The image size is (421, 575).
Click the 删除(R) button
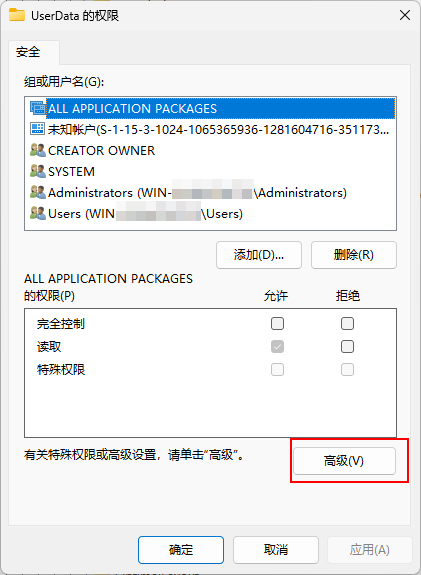(x=354, y=255)
